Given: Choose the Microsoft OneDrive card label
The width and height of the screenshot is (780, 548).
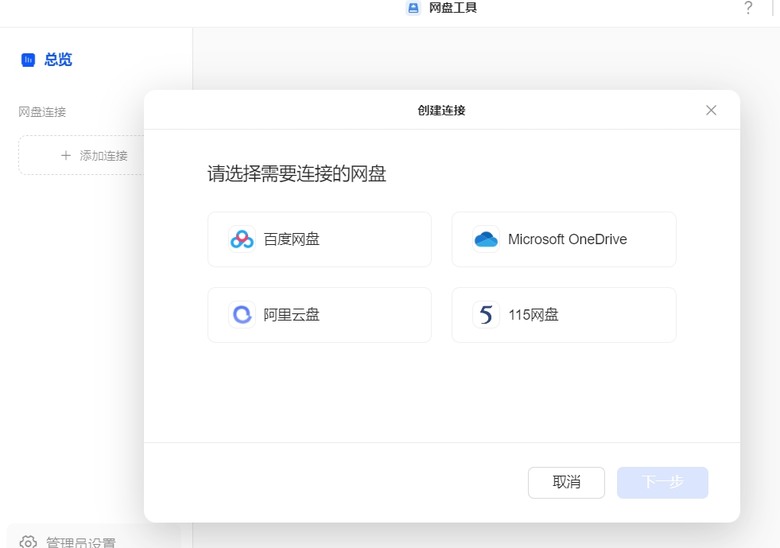Looking at the screenshot, I should tap(567, 239).
